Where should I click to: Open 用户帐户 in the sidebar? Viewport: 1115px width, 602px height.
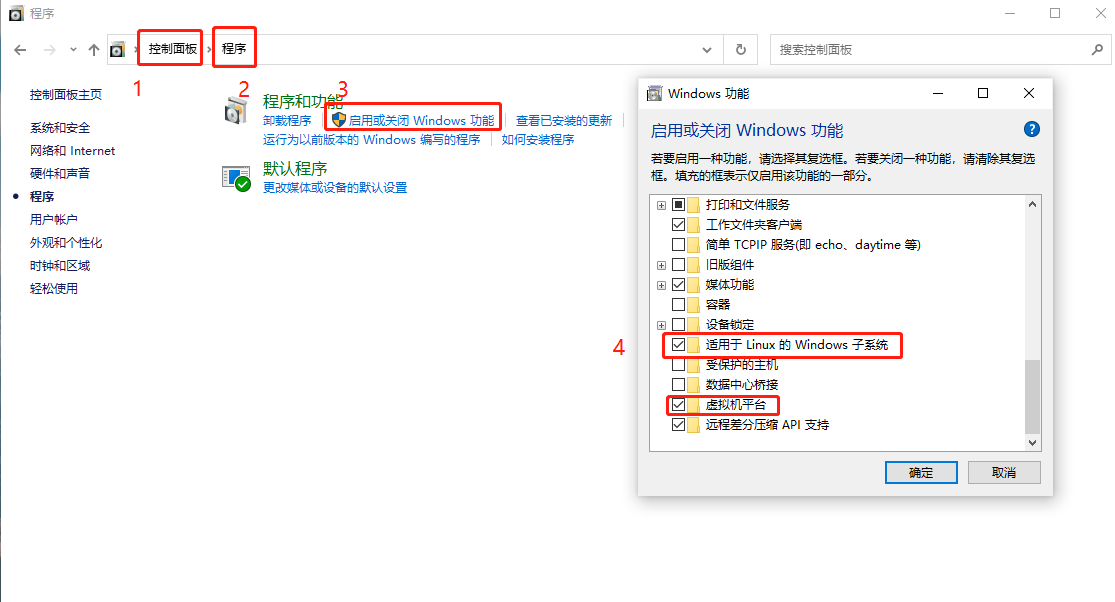(53, 220)
